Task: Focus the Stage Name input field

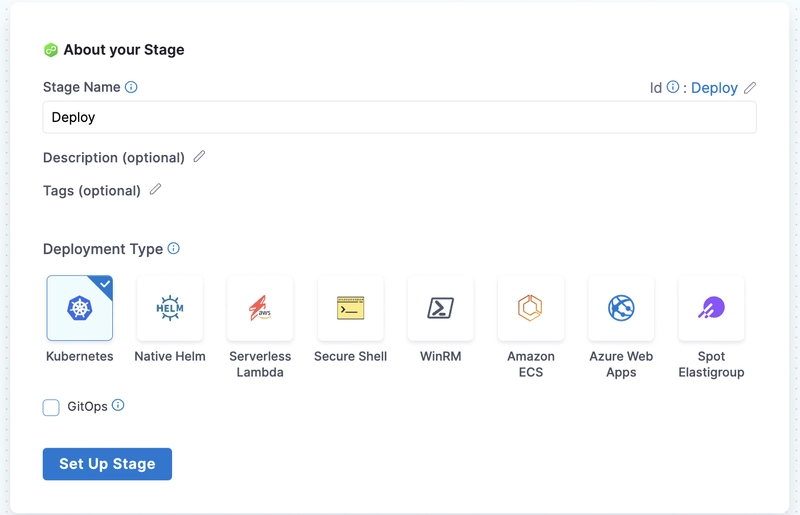Action: [399, 117]
